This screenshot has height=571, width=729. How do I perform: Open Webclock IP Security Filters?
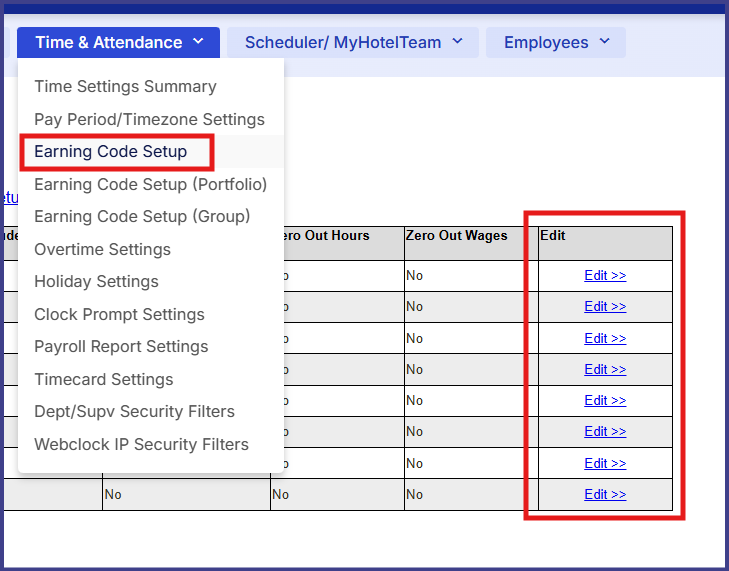(141, 444)
